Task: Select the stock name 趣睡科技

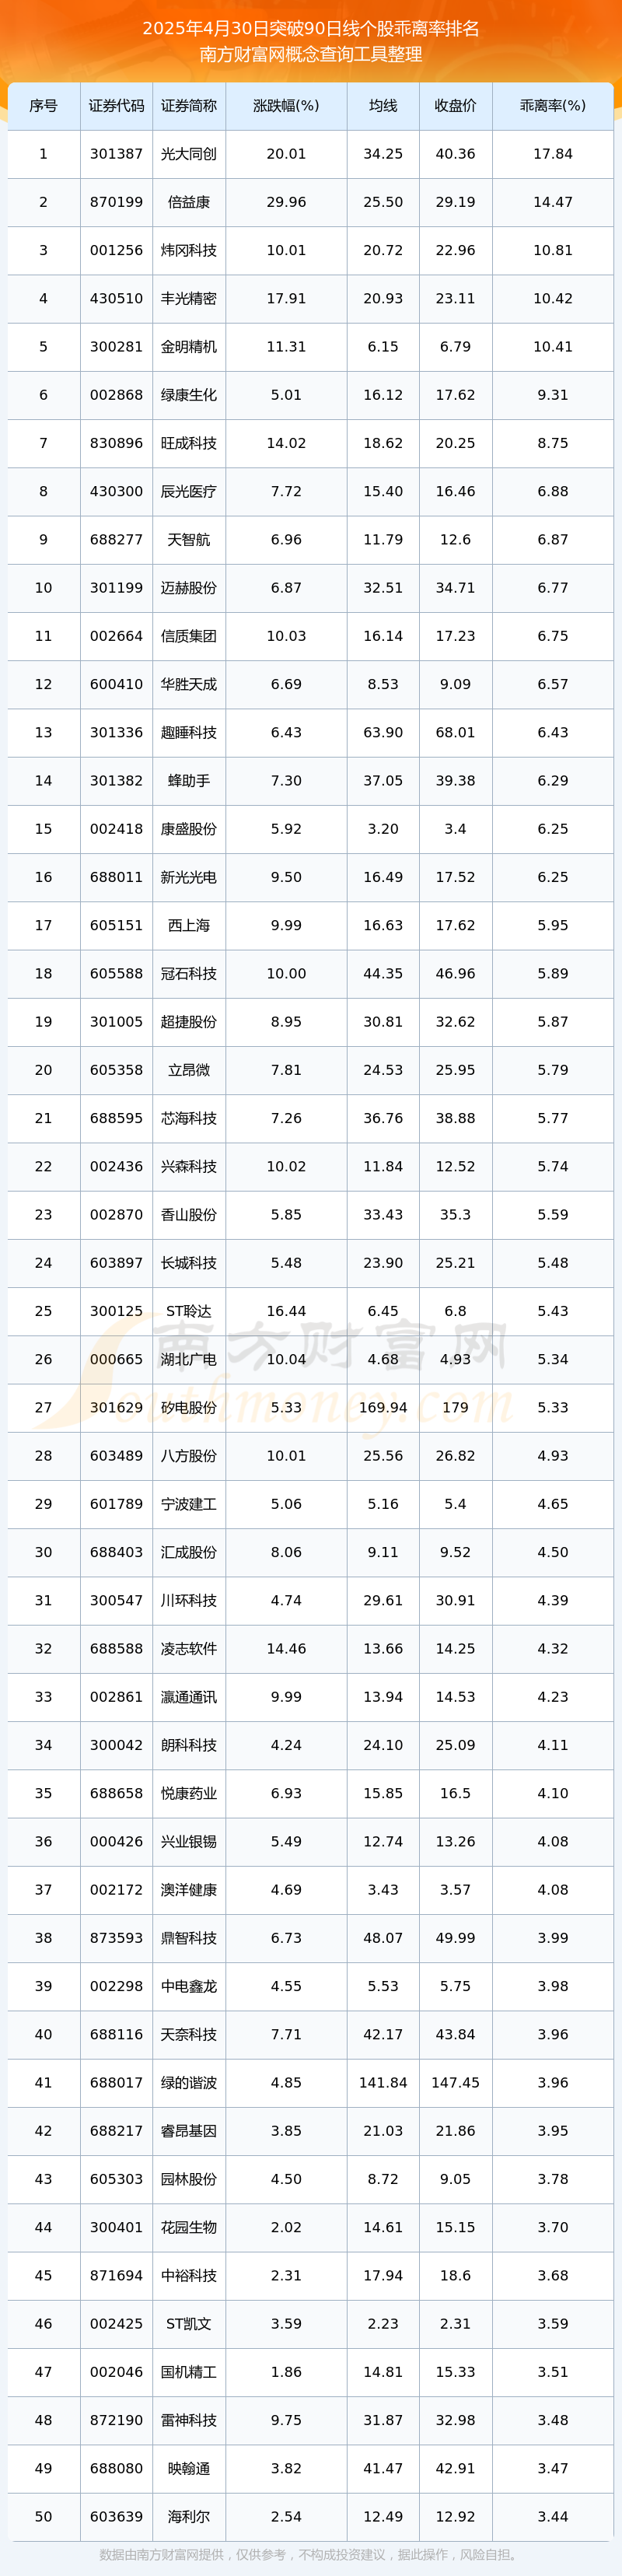Action: (x=189, y=732)
